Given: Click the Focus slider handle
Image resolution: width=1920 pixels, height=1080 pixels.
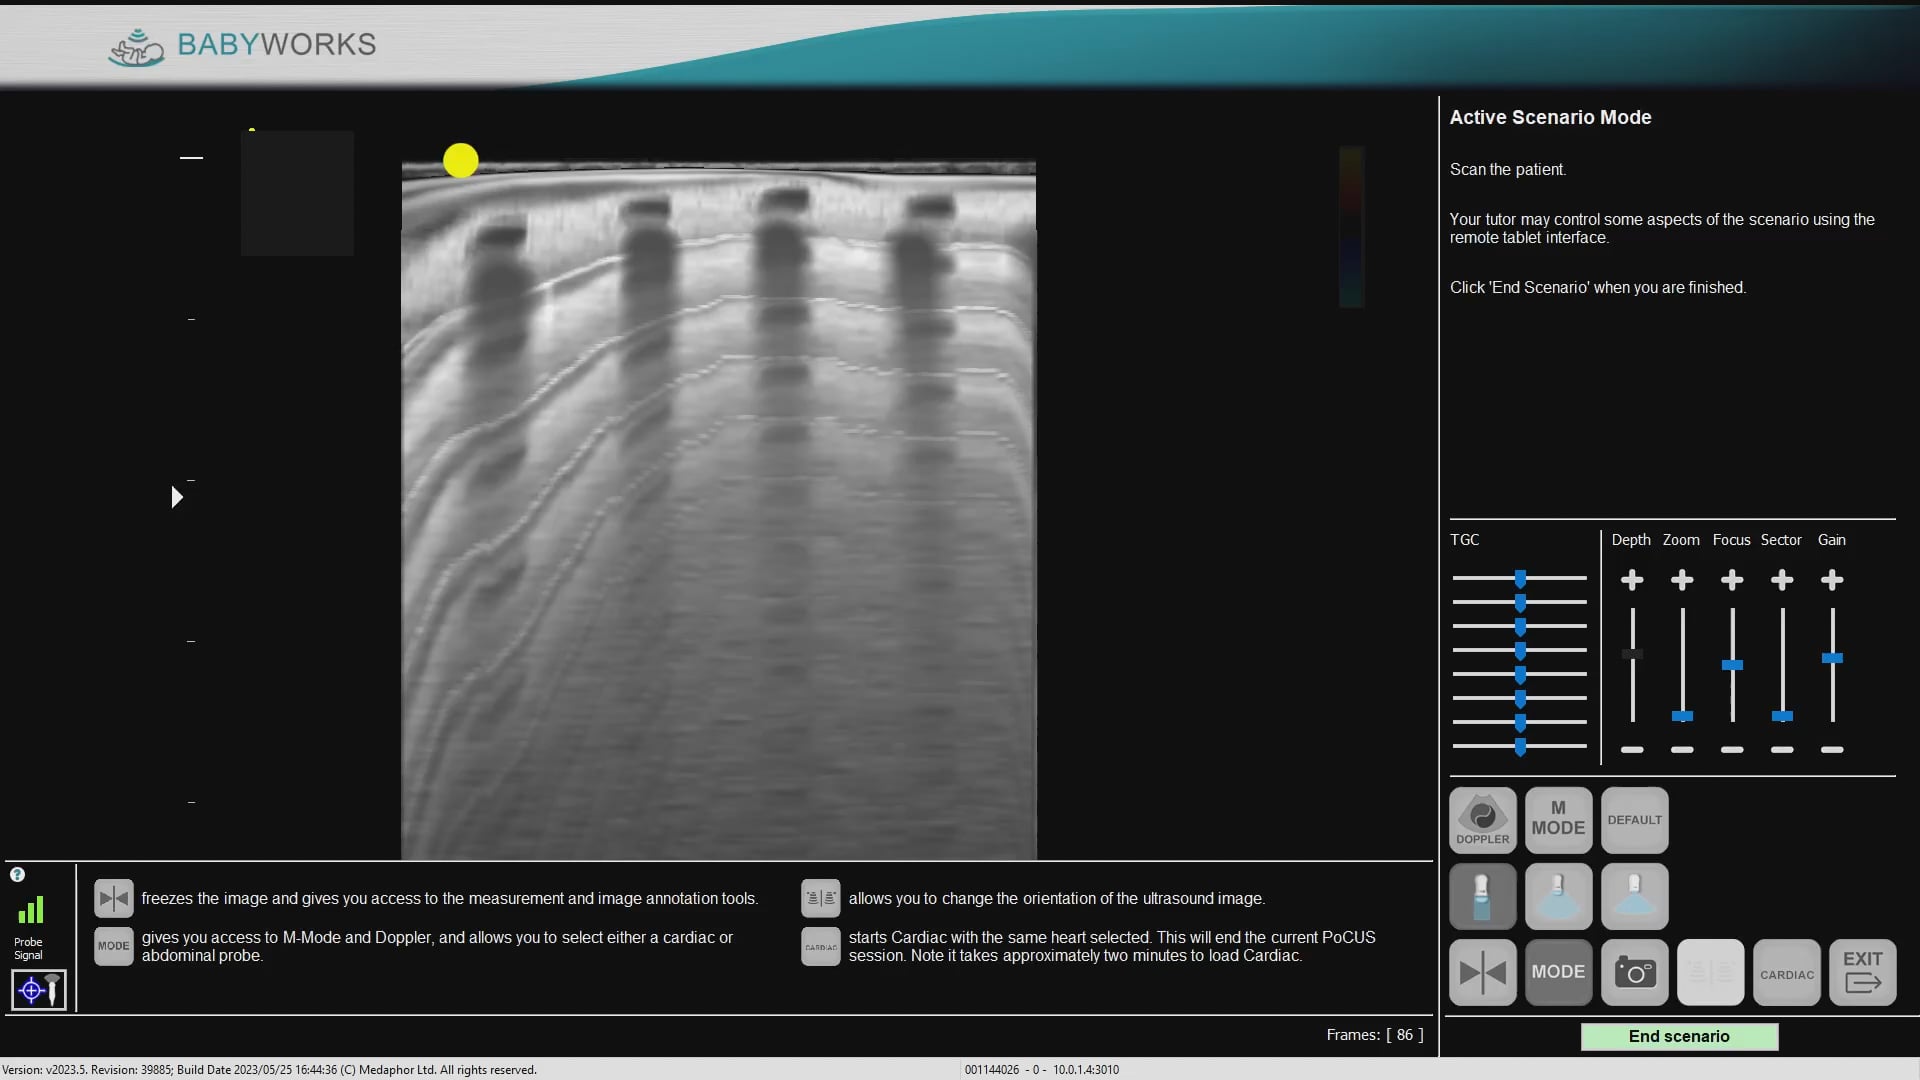Looking at the screenshot, I should tap(1732, 665).
